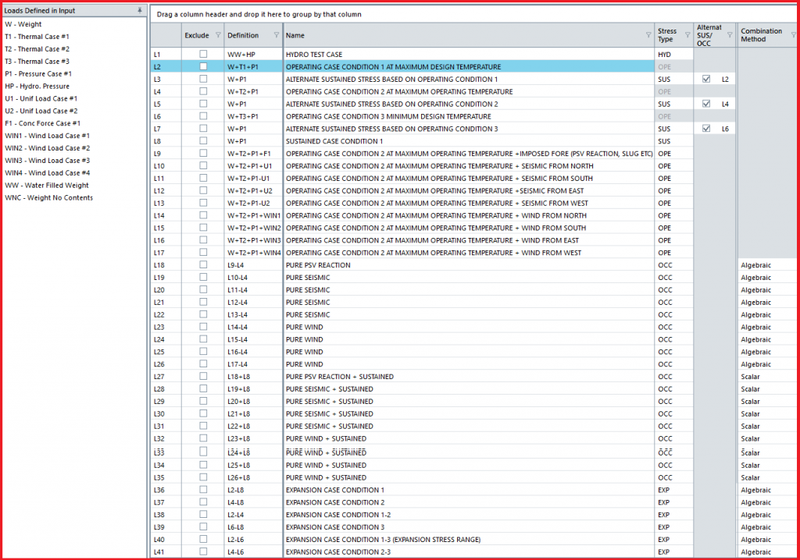800x560 pixels.
Task: Open the filter icon on Exclude column
Action: (215, 35)
